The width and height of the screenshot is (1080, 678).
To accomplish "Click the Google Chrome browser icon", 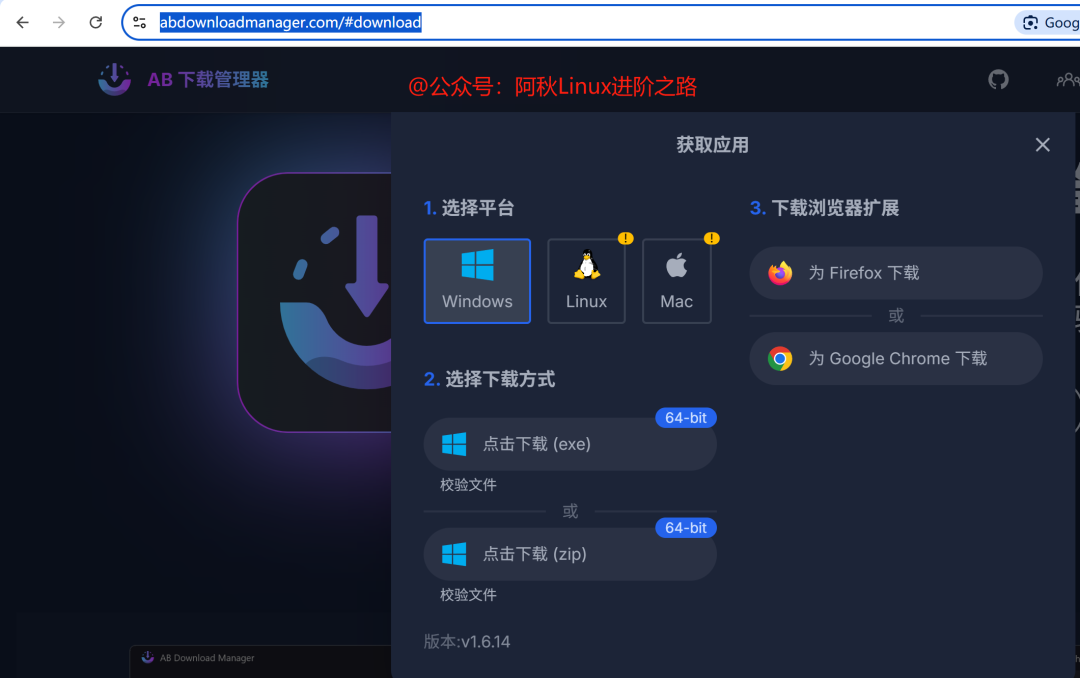I will pos(780,358).
